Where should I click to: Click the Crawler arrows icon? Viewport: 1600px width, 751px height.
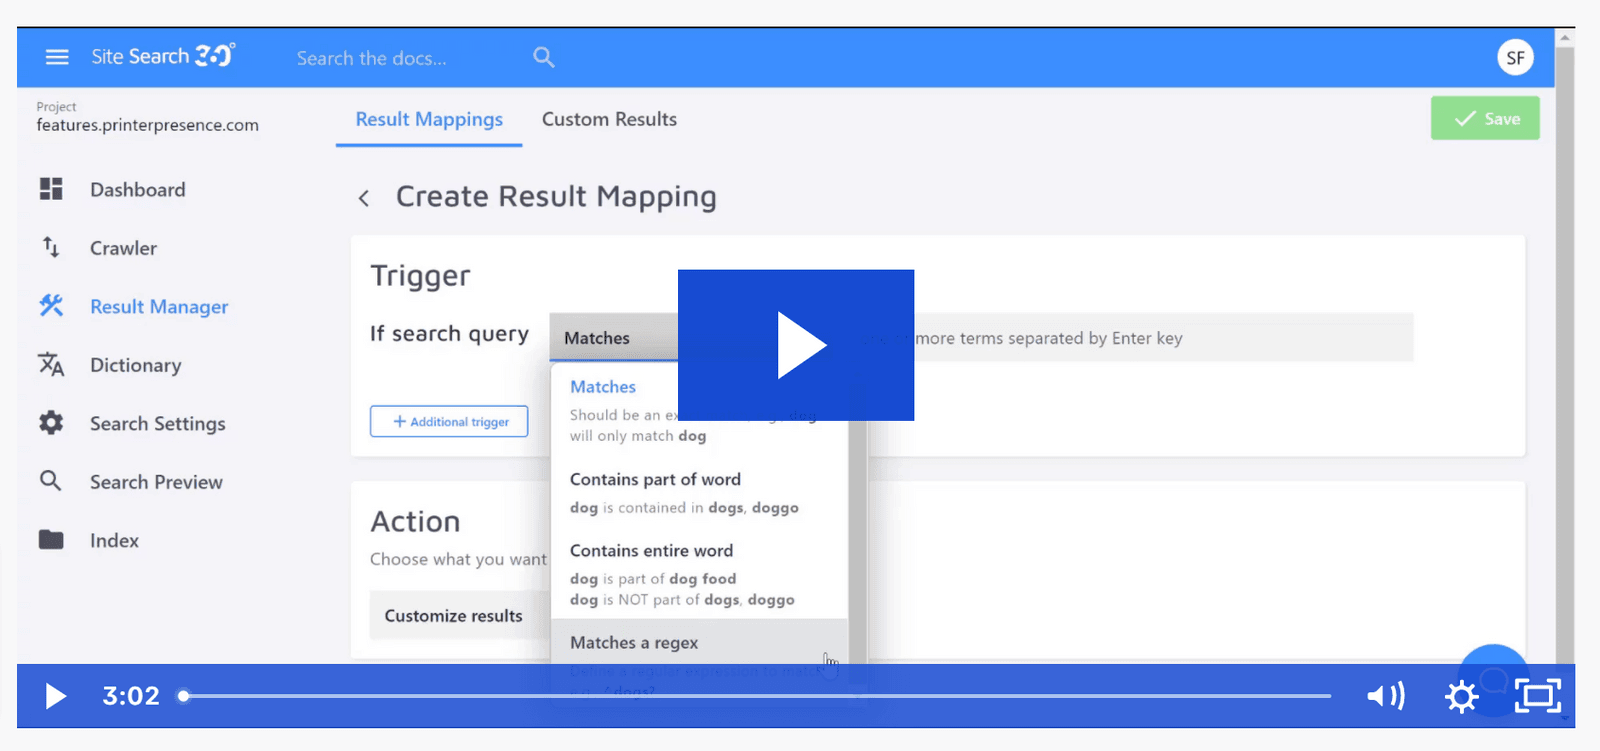click(51, 247)
